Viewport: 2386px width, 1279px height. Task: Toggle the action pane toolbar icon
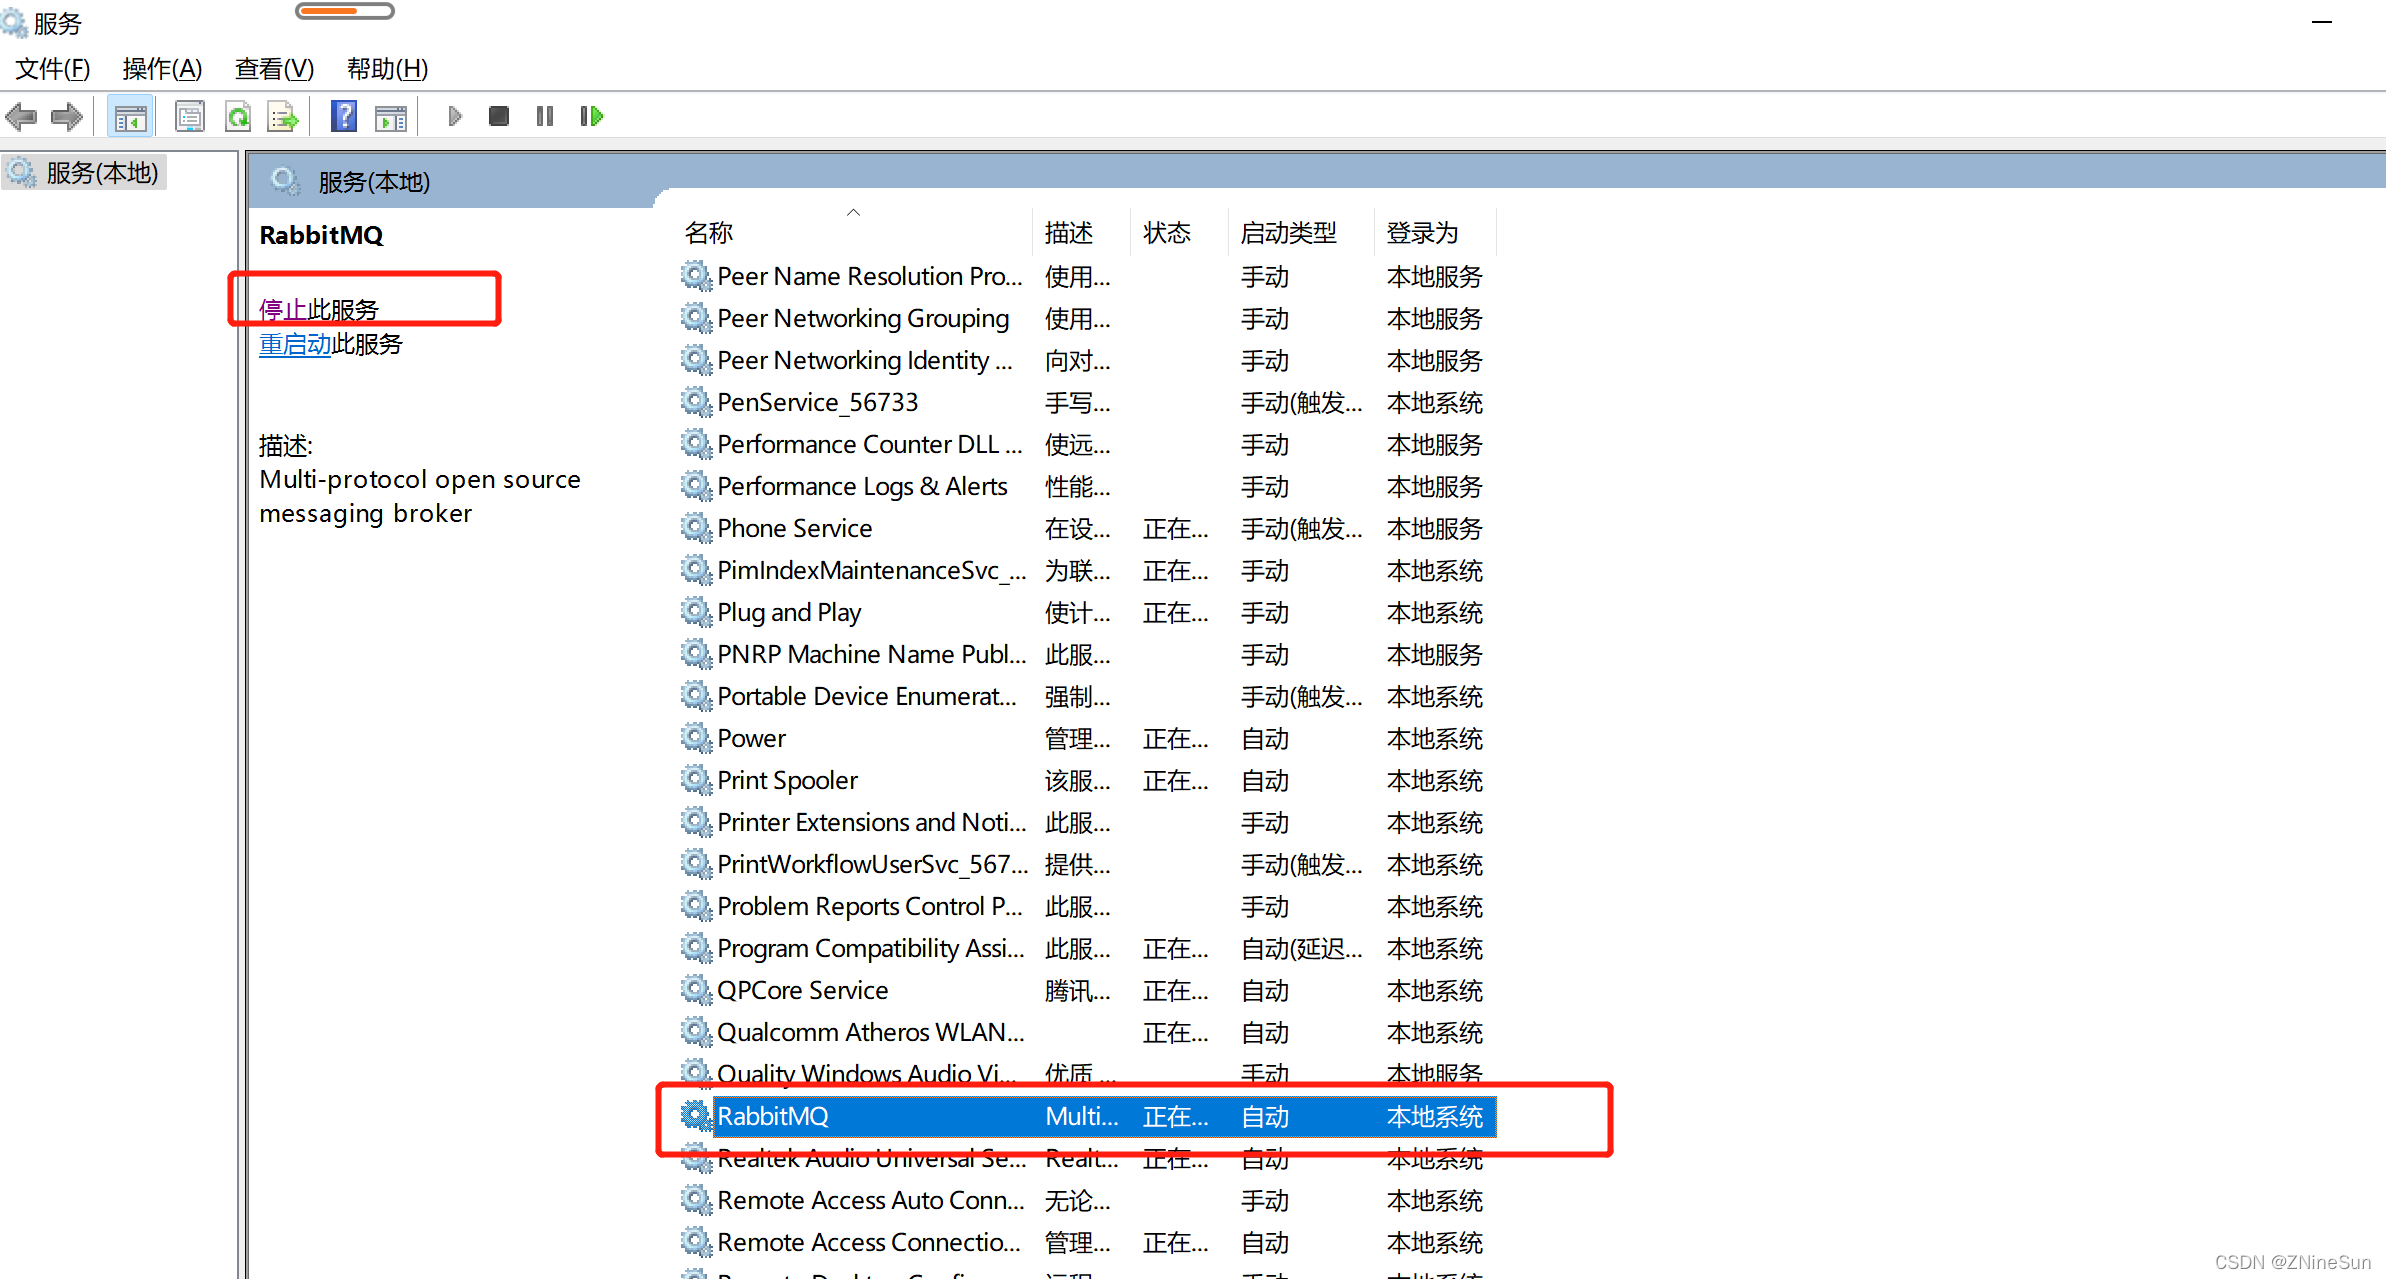pyautogui.click(x=391, y=117)
